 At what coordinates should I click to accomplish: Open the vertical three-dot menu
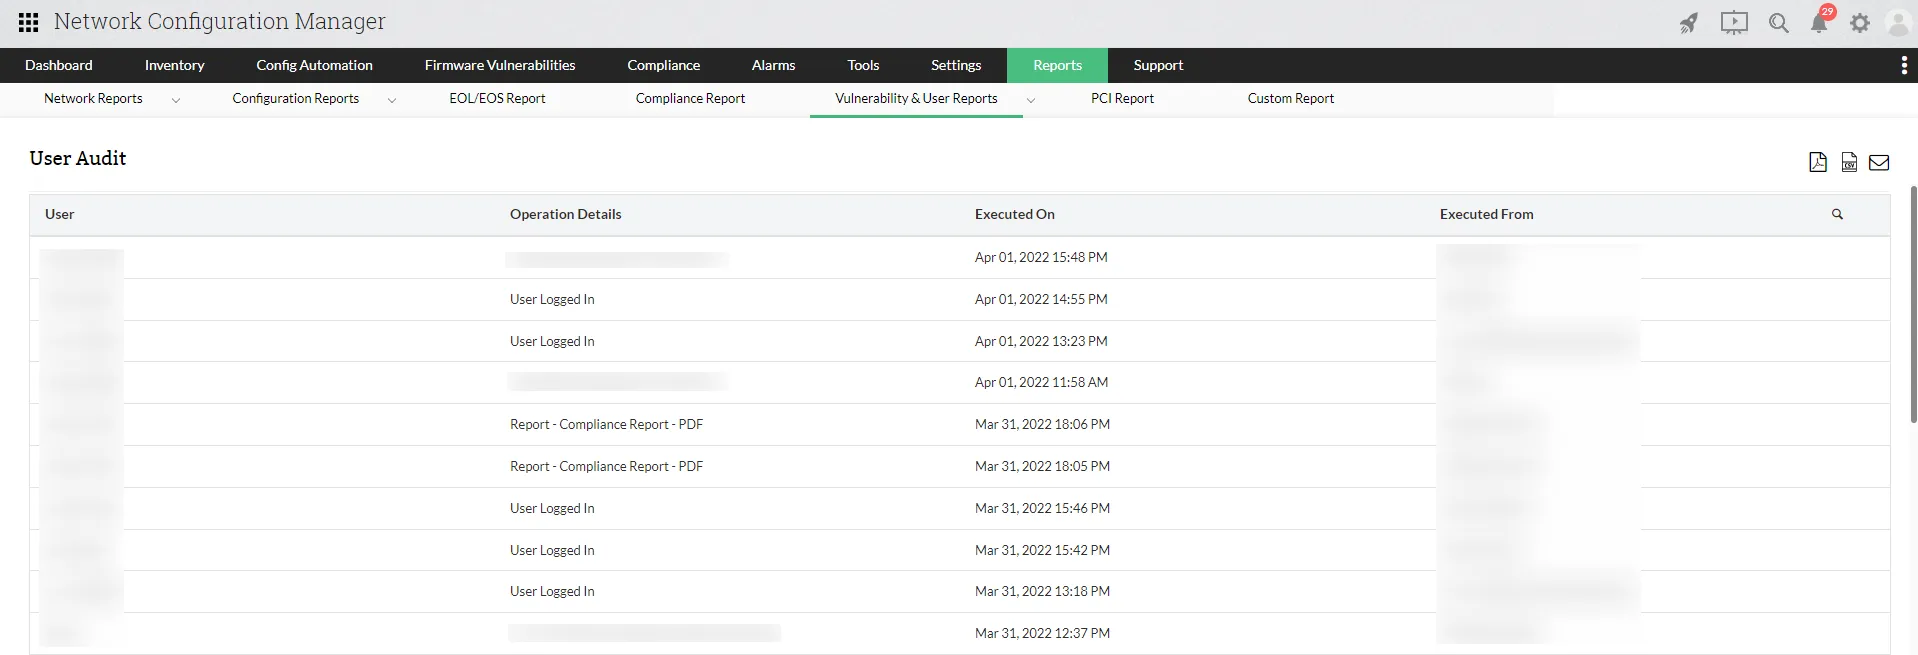click(1903, 65)
